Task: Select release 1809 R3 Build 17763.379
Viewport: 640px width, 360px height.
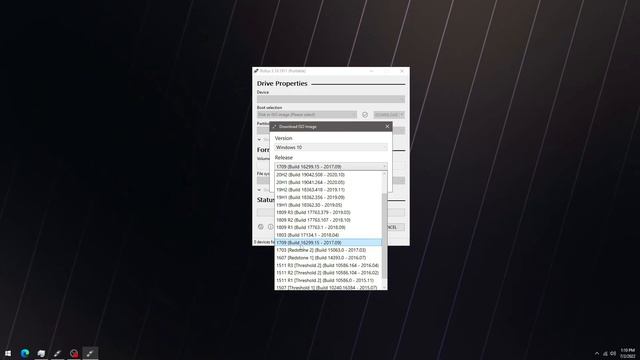Action: (328, 212)
